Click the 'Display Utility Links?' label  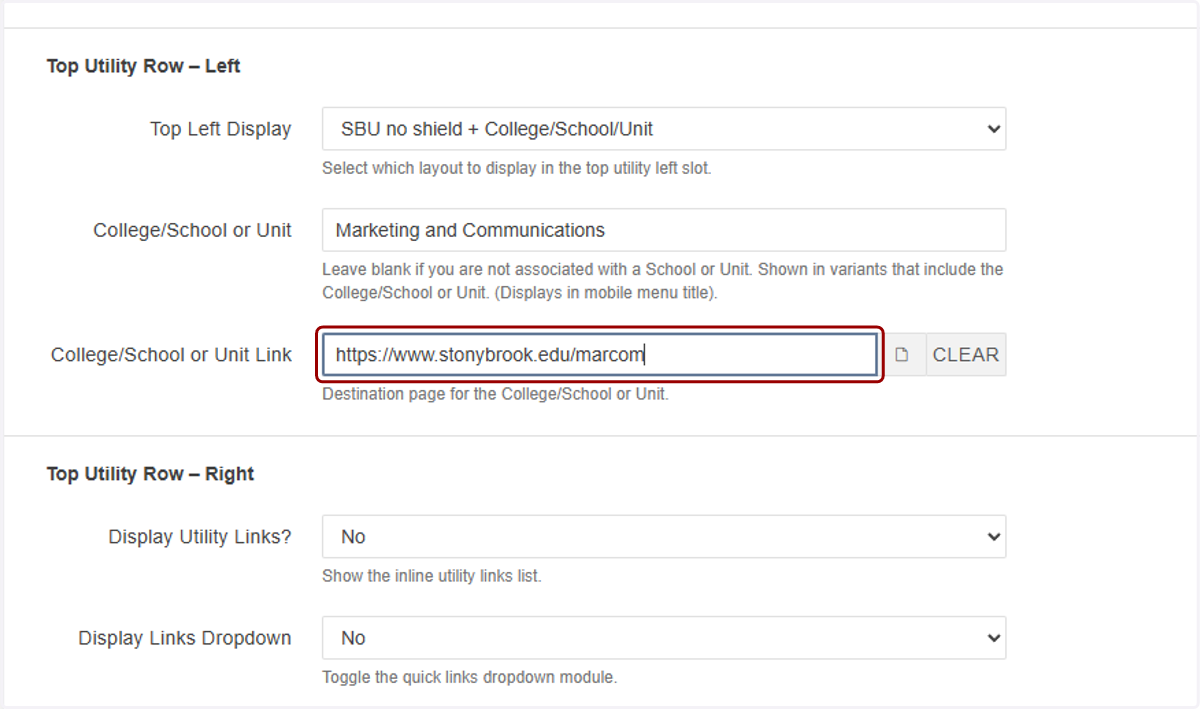coord(200,537)
